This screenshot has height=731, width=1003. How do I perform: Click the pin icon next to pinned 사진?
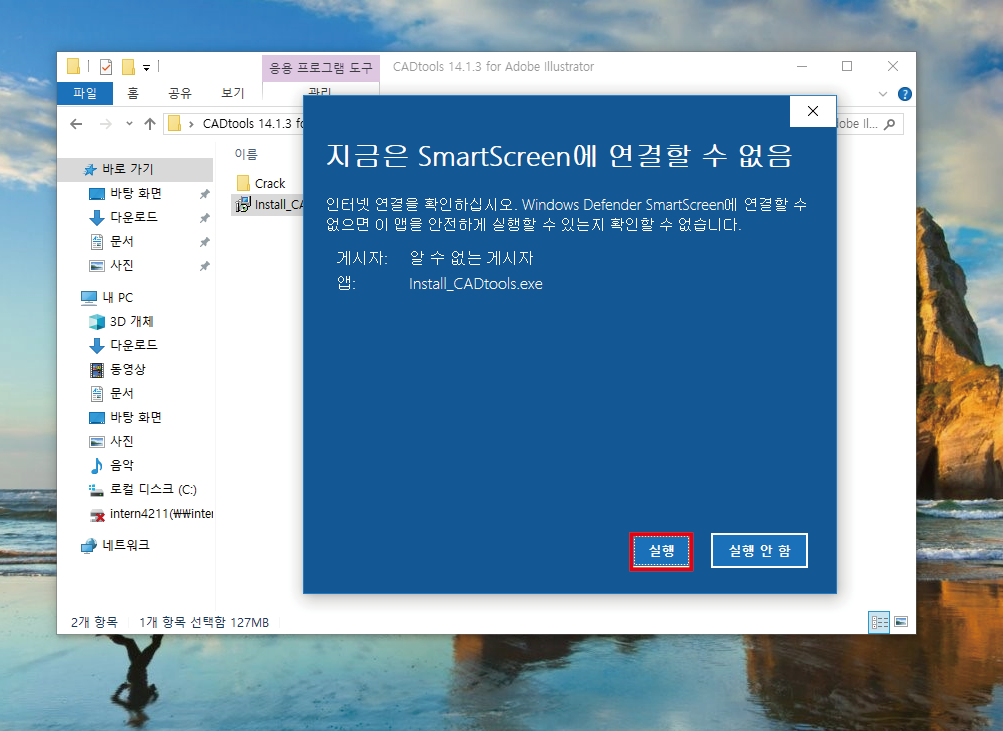(205, 266)
